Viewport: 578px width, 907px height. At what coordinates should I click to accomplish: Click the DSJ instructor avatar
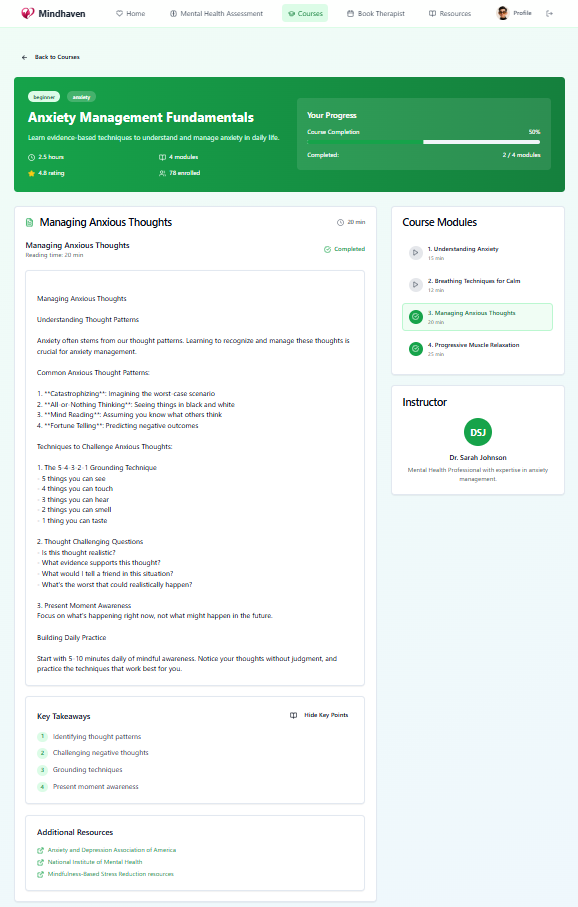click(x=477, y=432)
